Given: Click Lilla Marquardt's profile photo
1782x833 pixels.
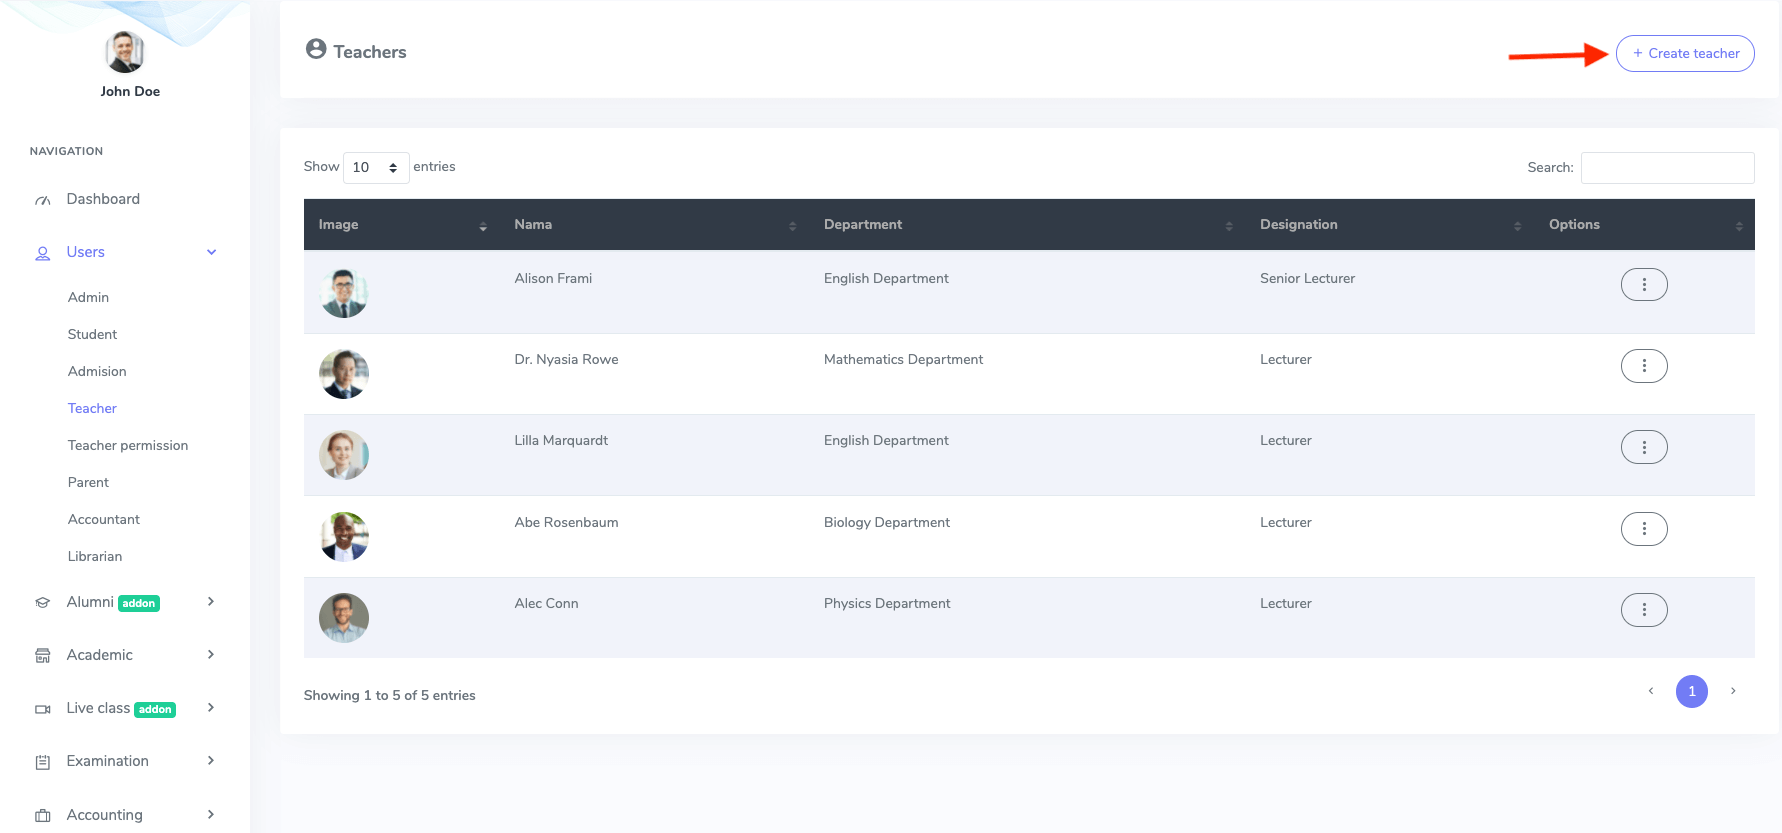Looking at the screenshot, I should (x=344, y=455).
